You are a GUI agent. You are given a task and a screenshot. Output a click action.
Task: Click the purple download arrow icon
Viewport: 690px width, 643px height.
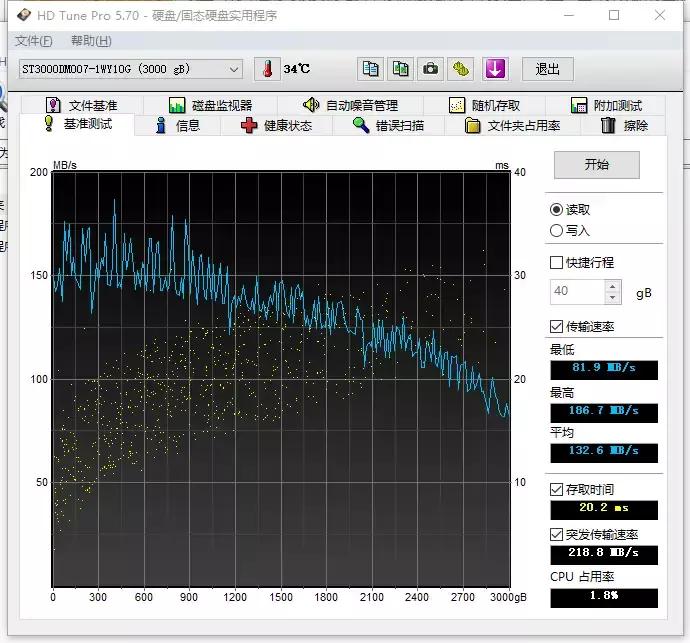(496, 69)
